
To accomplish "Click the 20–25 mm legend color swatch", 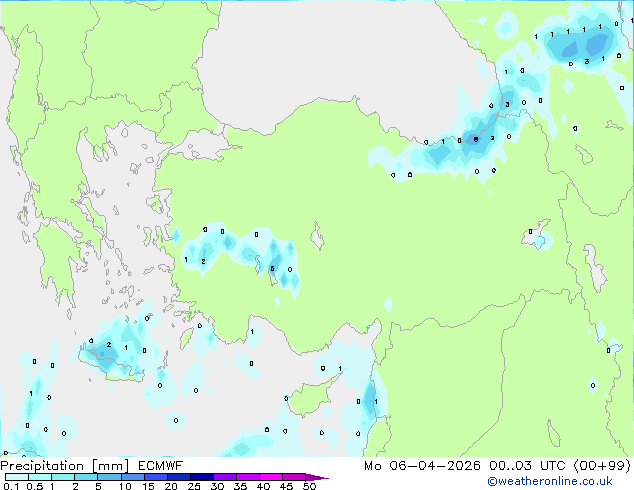I will click(x=179, y=477).
